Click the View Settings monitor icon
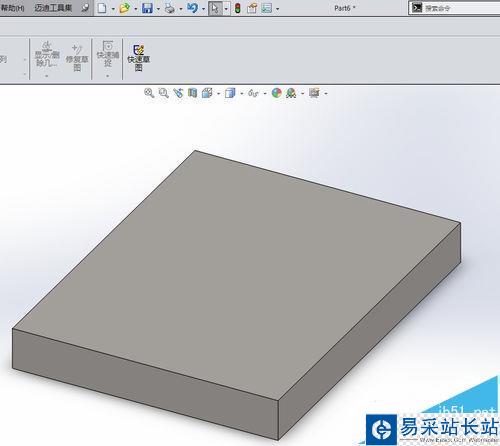The image size is (500, 446). tap(314, 93)
